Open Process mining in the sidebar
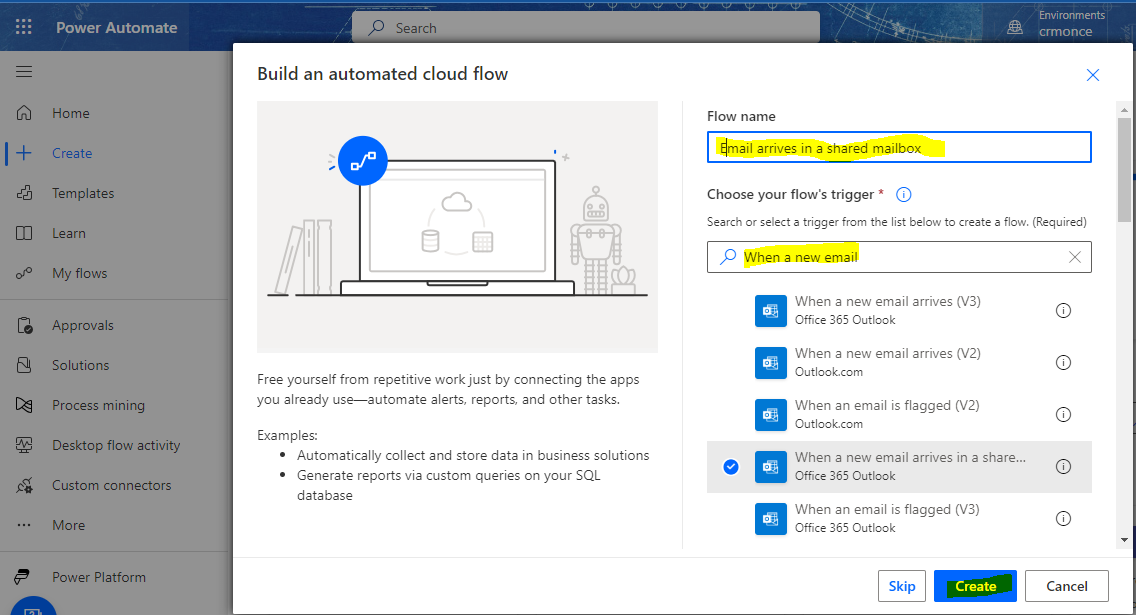The image size is (1136, 615). (99, 406)
